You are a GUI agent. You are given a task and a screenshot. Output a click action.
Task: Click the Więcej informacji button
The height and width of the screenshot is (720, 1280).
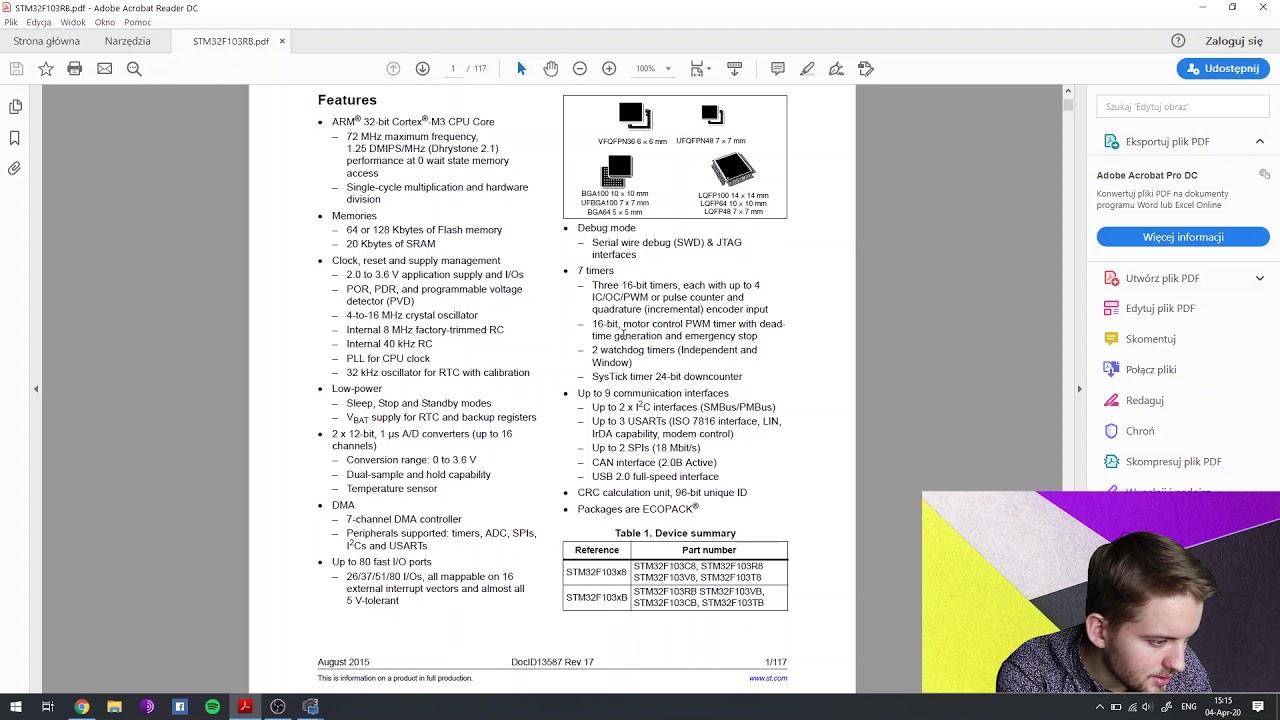1183,237
